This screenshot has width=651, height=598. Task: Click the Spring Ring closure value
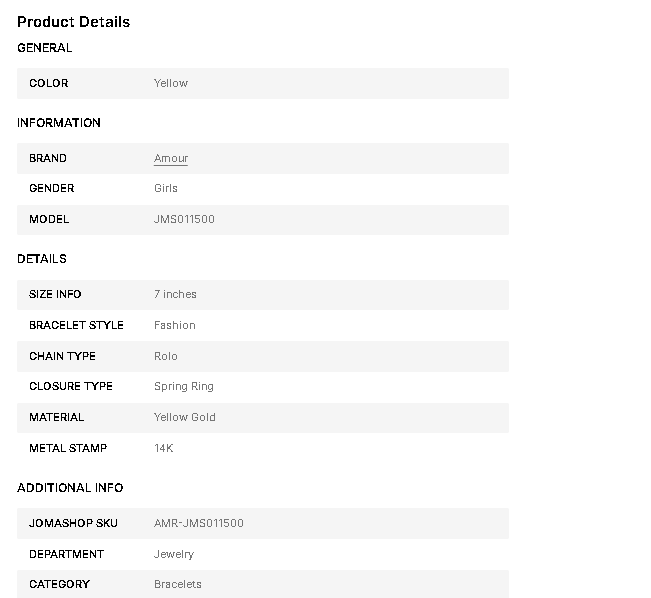pyautogui.click(x=184, y=386)
